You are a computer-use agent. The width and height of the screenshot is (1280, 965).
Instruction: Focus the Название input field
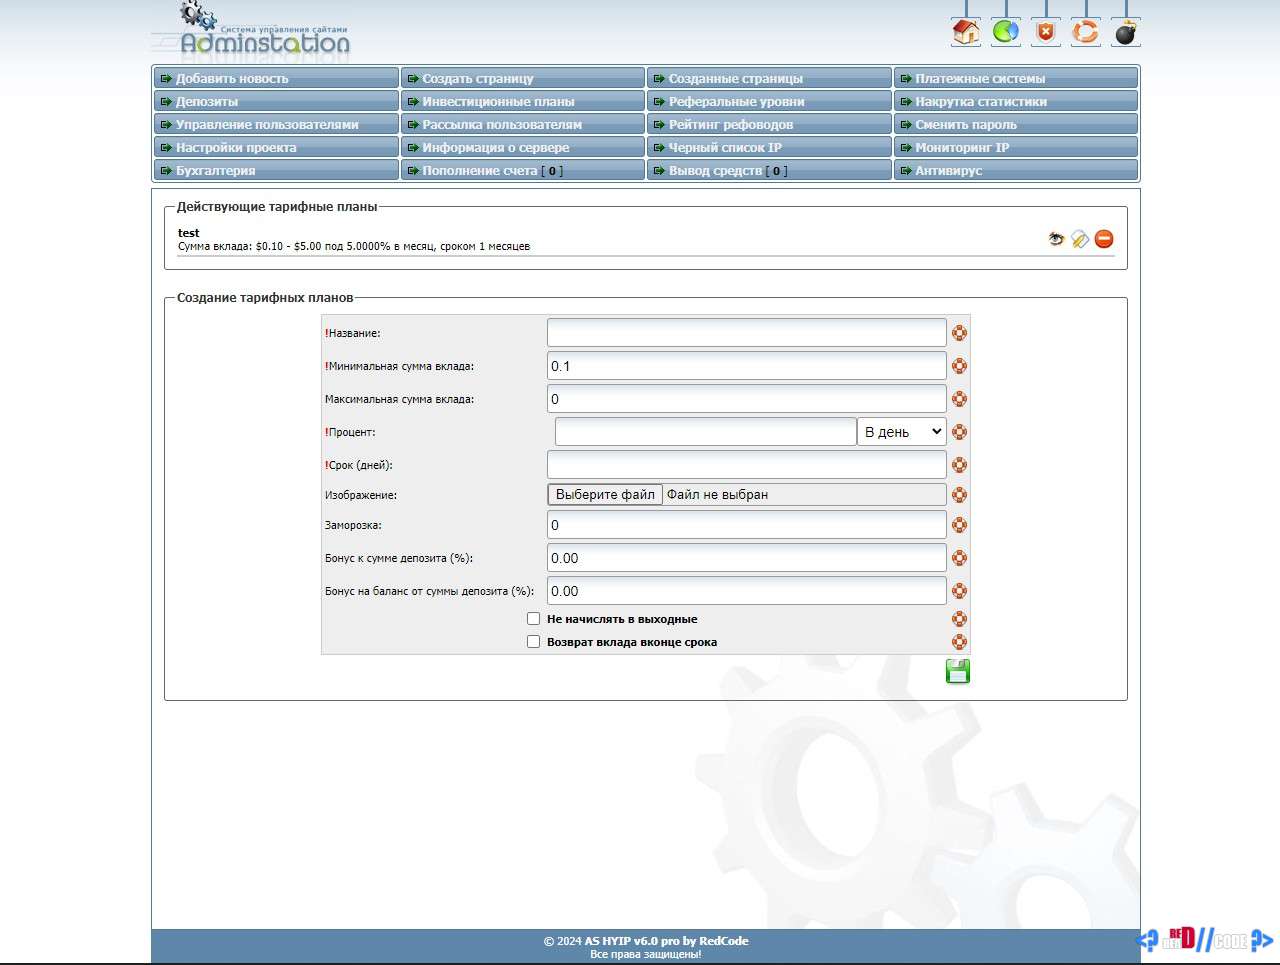[x=746, y=333]
